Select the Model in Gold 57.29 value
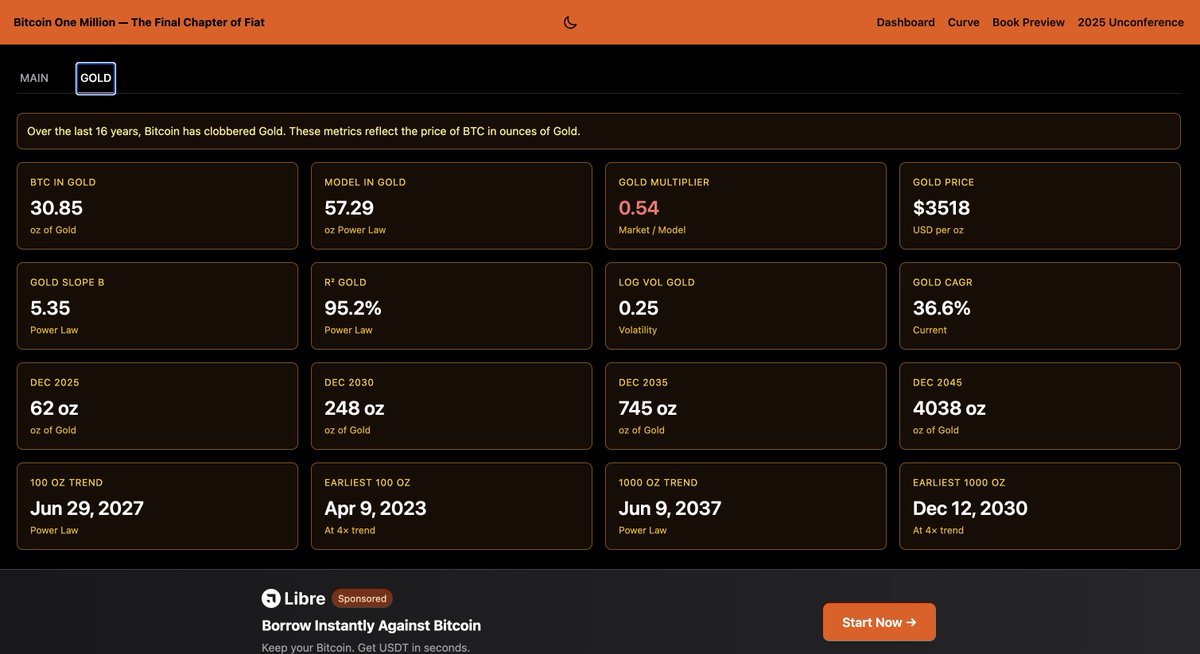The width and height of the screenshot is (1200, 654). [x=350, y=208]
